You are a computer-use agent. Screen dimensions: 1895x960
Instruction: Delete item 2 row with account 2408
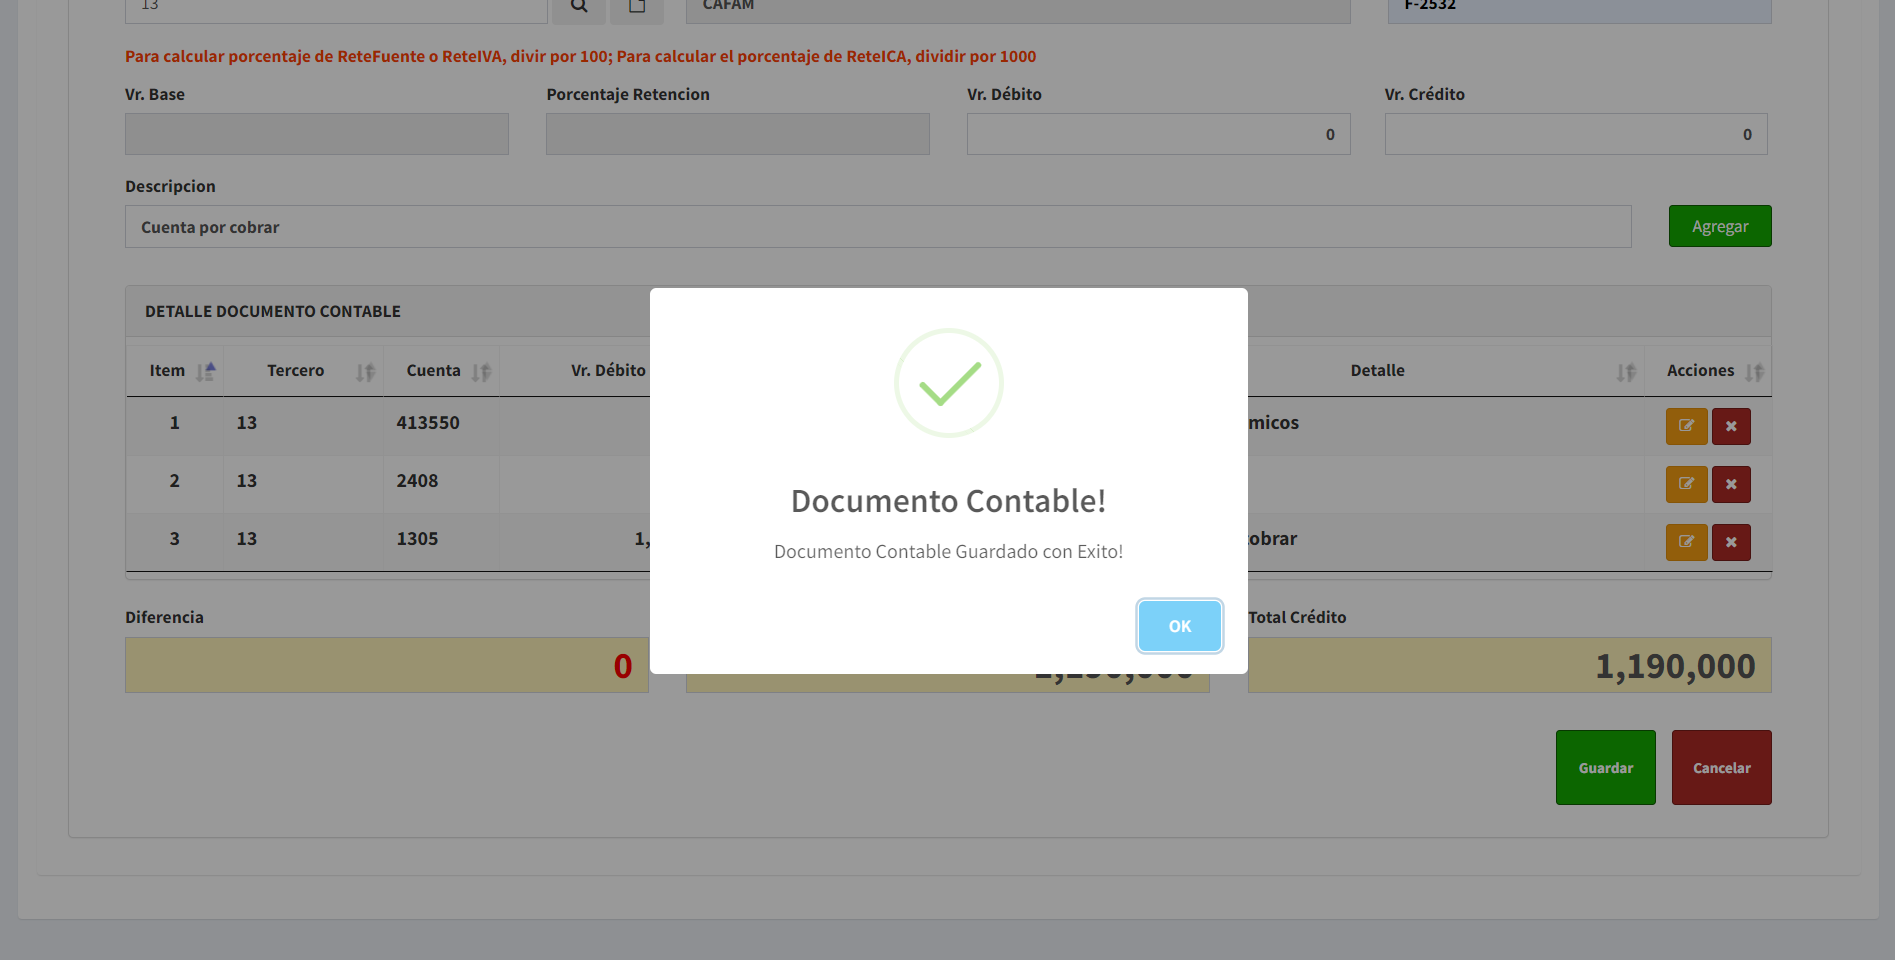[1731, 484]
